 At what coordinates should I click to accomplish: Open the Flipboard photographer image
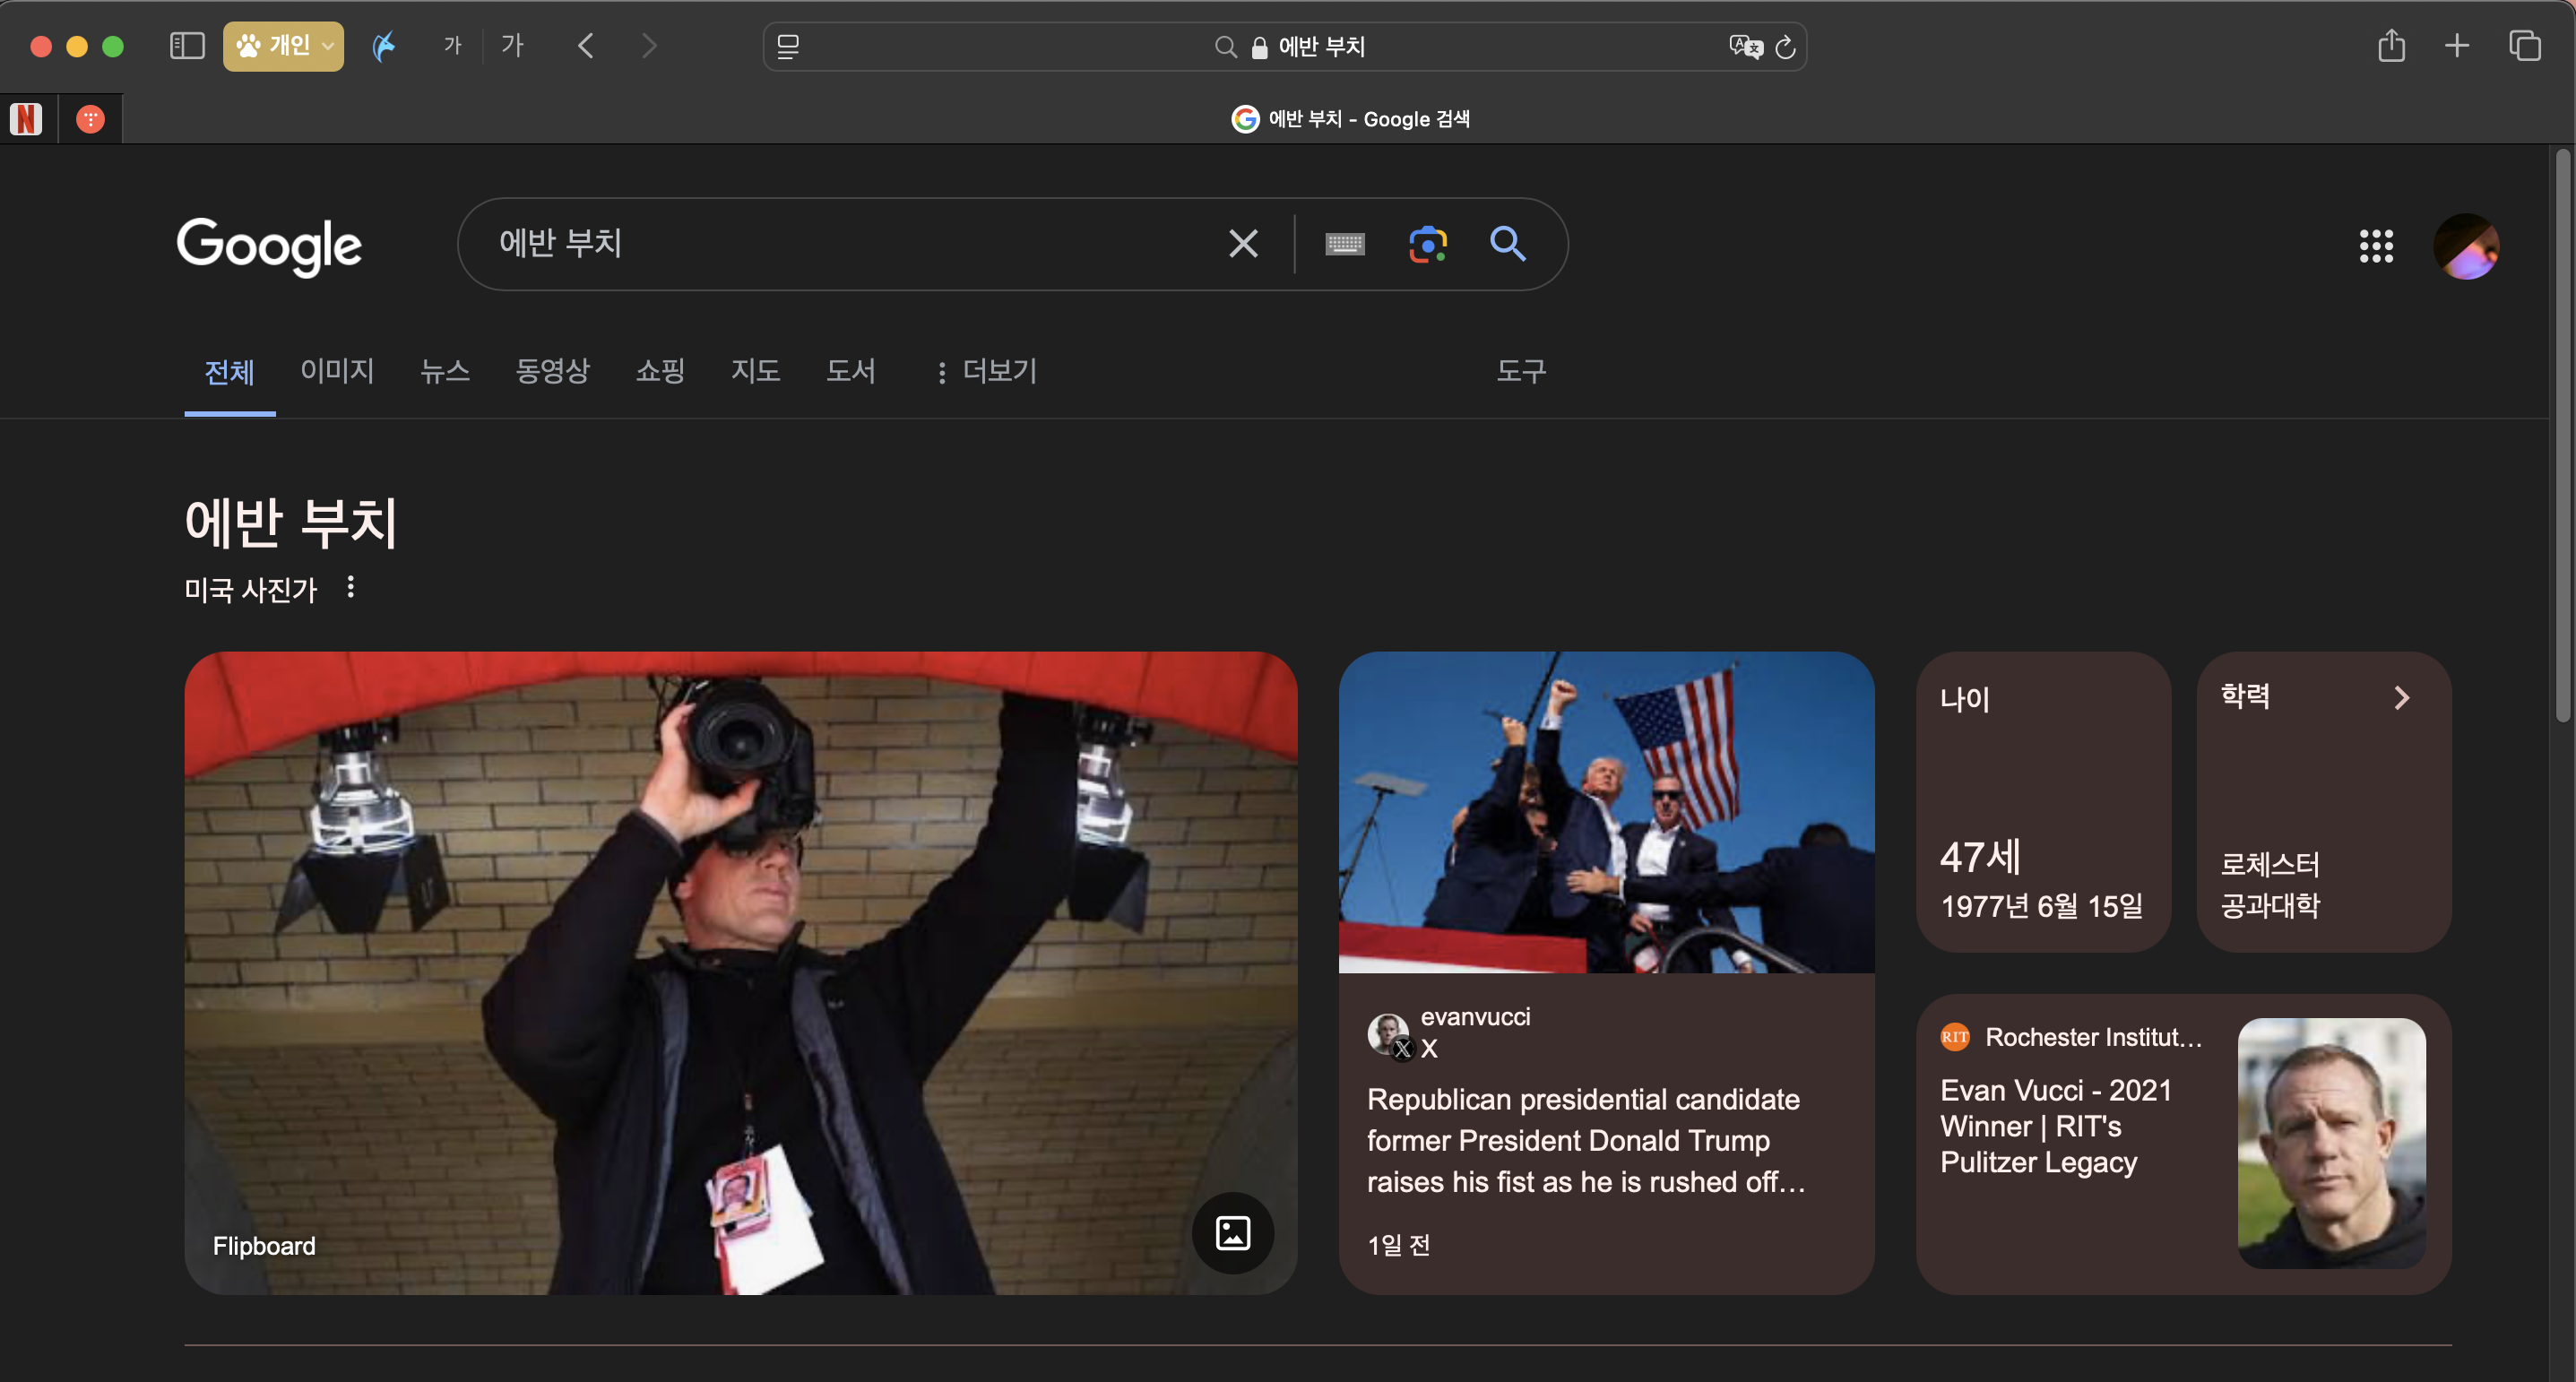tap(740, 972)
